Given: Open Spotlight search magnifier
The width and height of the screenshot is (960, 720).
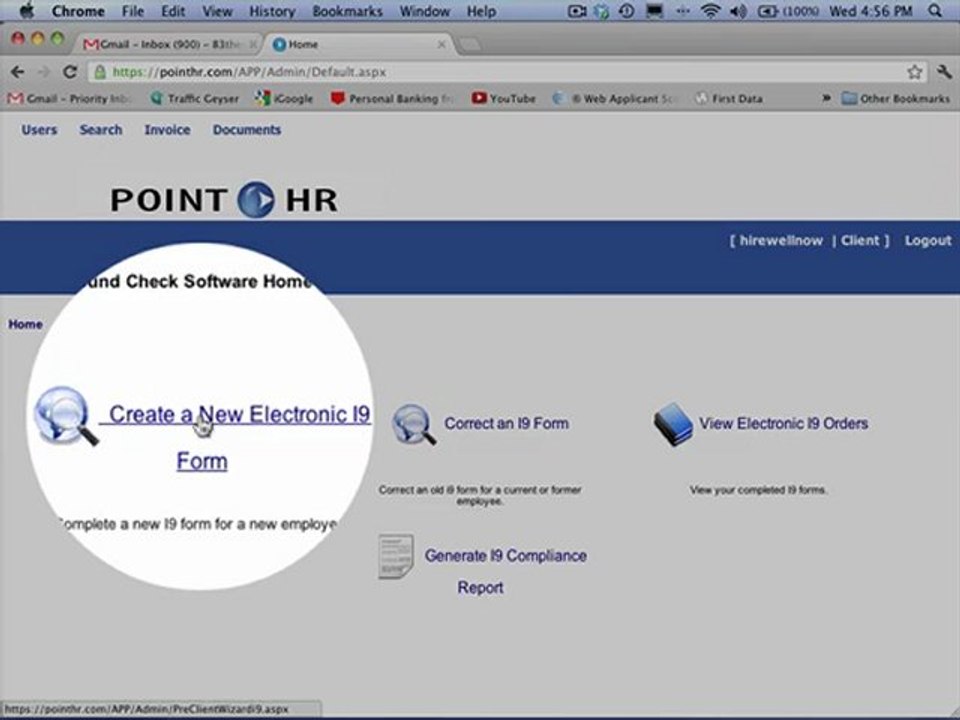Looking at the screenshot, I should (x=935, y=11).
